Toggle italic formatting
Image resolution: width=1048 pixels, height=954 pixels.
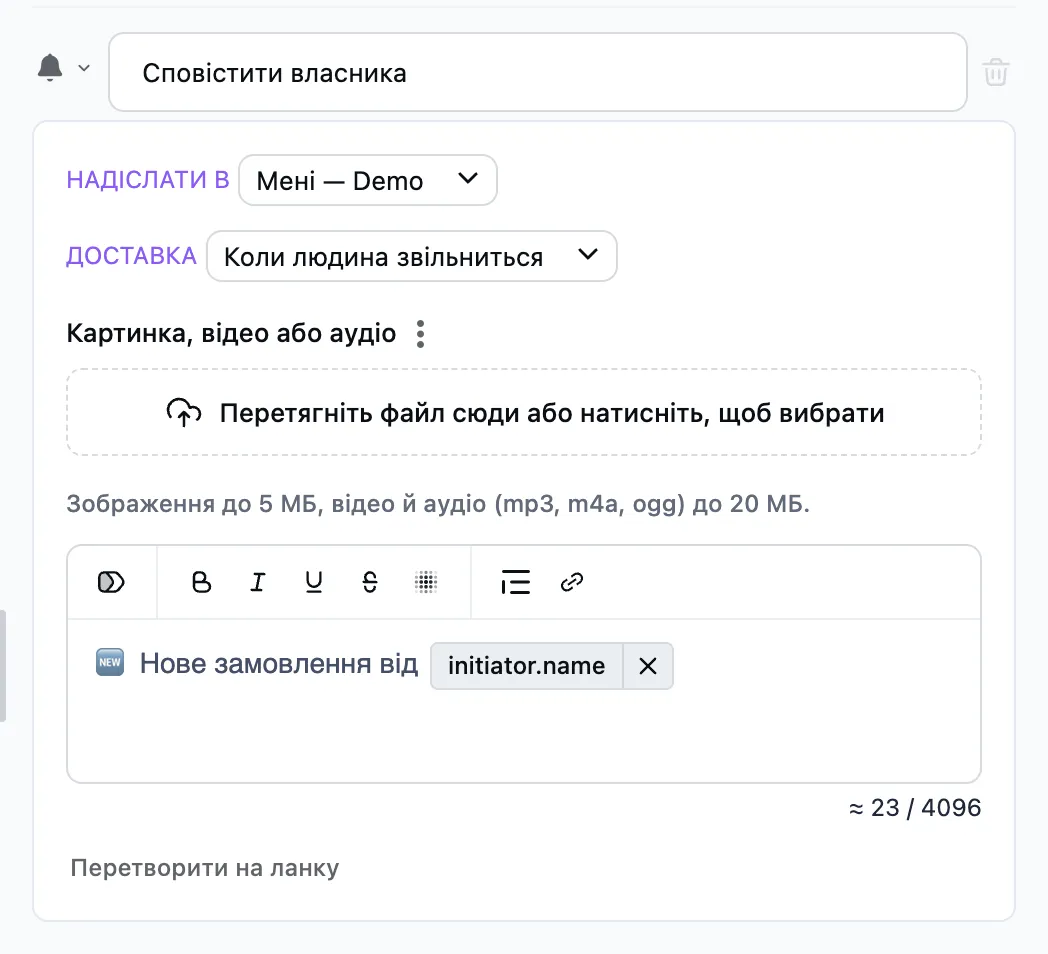coord(257,582)
